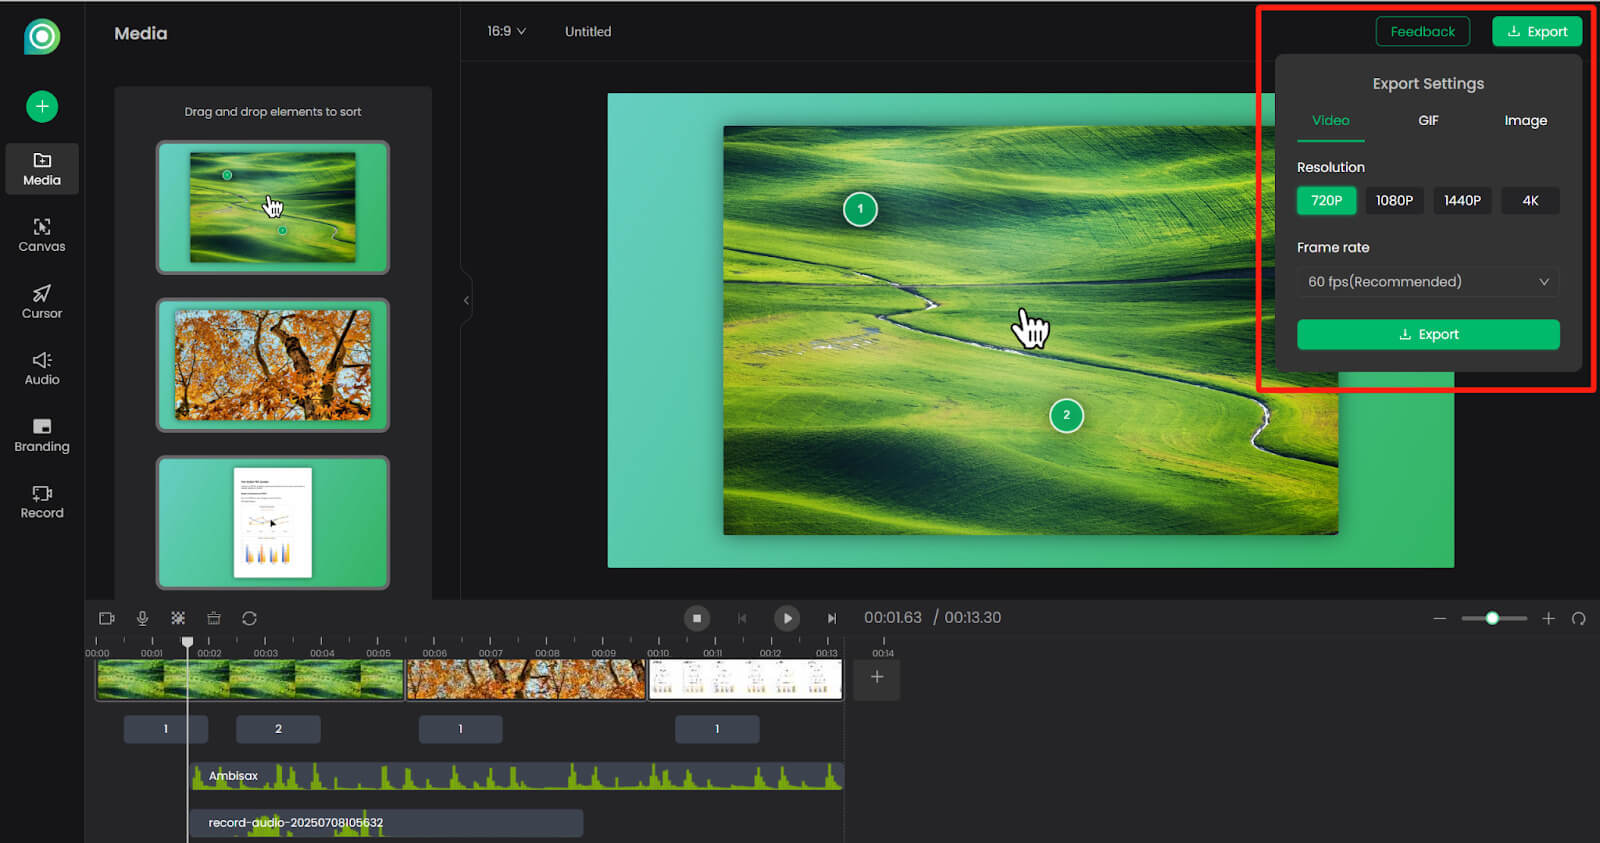This screenshot has height=843, width=1600.
Task: Click the Feedback button
Action: pos(1422,31)
